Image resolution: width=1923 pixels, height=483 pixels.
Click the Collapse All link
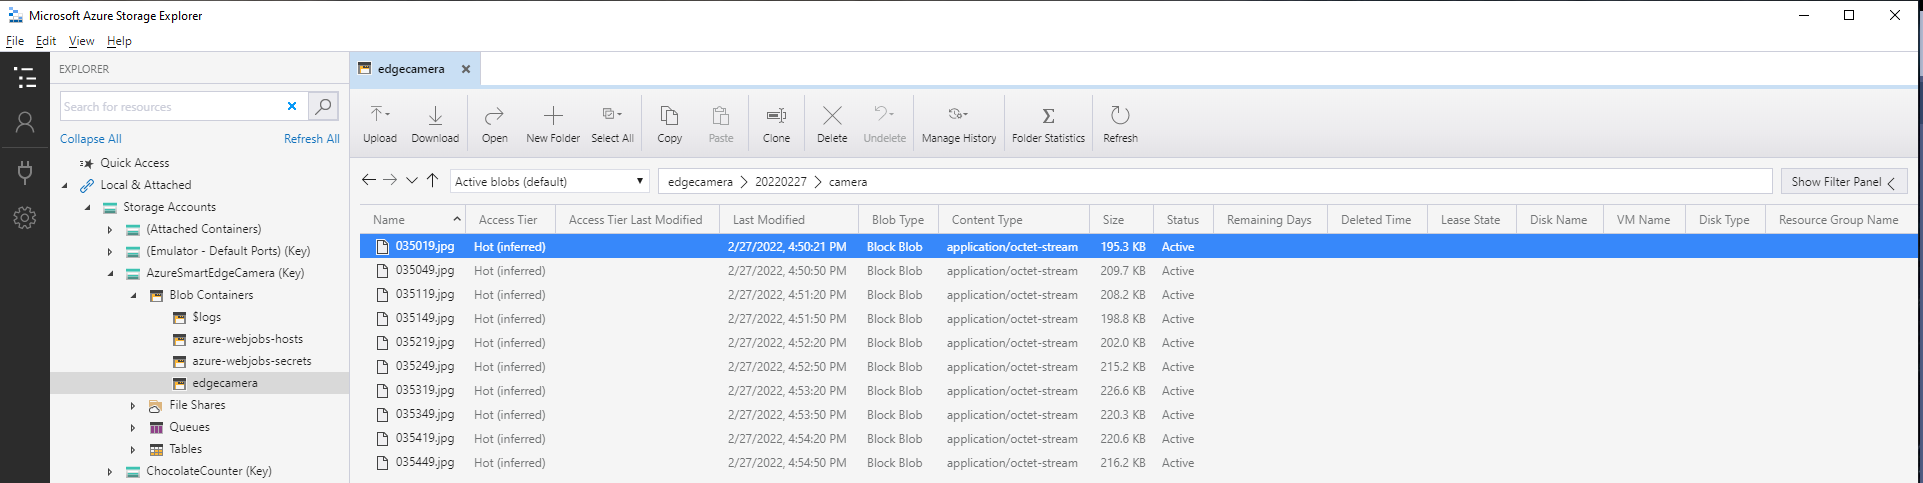[90, 139]
